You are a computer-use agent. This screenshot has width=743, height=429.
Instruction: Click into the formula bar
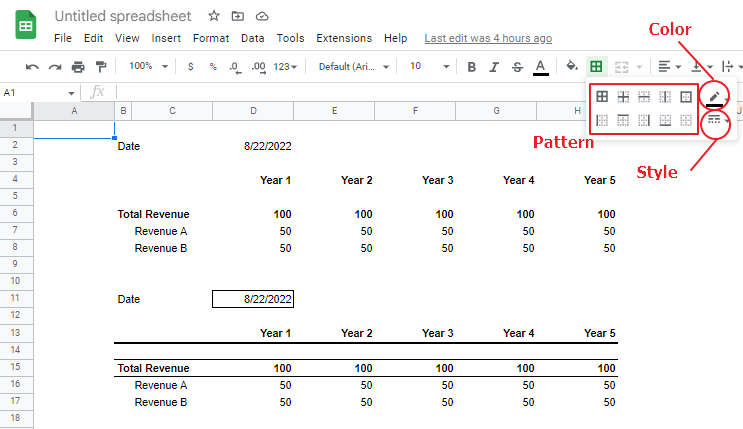point(351,92)
